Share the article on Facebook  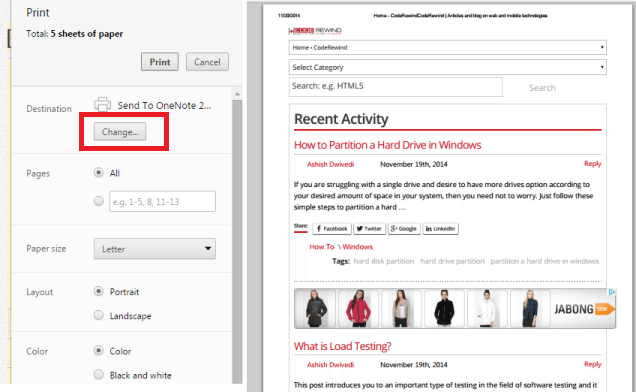pyautogui.click(x=332, y=228)
